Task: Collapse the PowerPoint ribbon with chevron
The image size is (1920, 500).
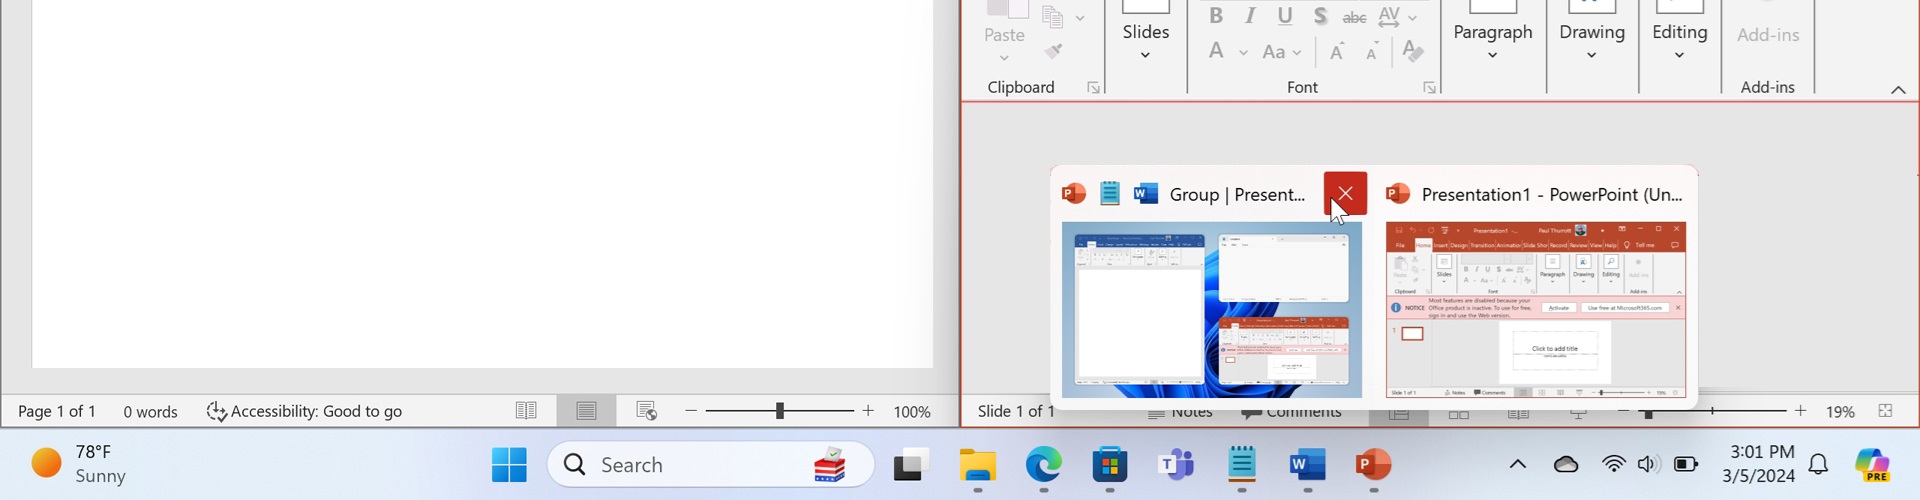Action: coord(1898,90)
